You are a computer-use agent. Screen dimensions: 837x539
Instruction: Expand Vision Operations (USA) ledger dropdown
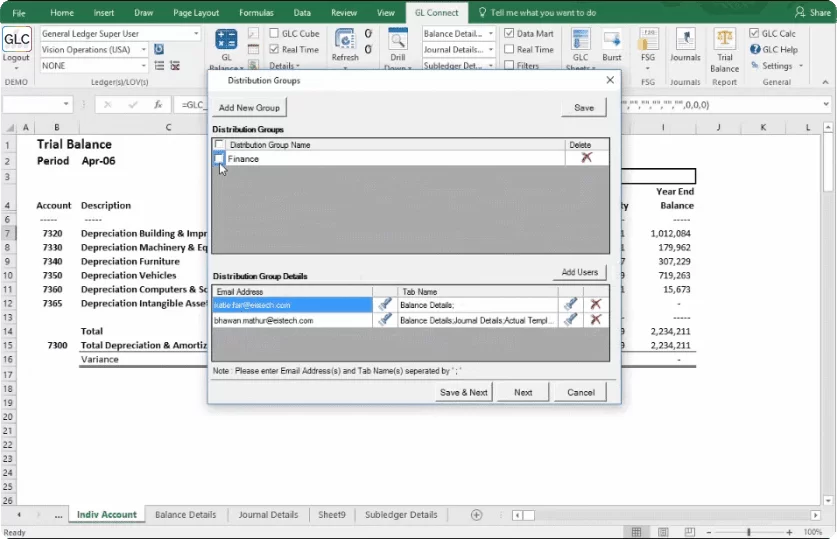click(144, 50)
